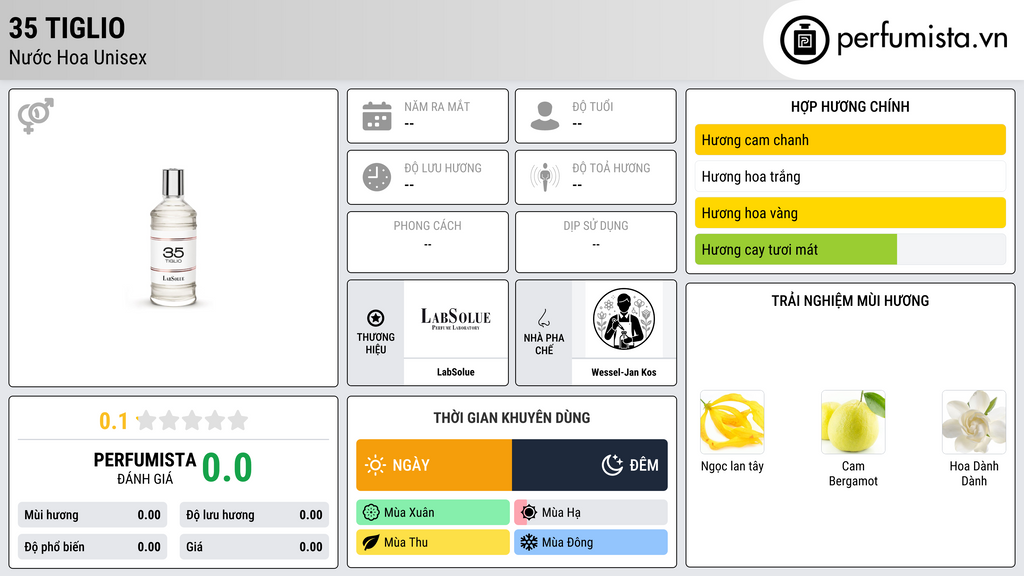Click the perfumista.vn perfume bottle logo icon
Viewport: 1024px width, 576px height.
[x=804, y=40]
